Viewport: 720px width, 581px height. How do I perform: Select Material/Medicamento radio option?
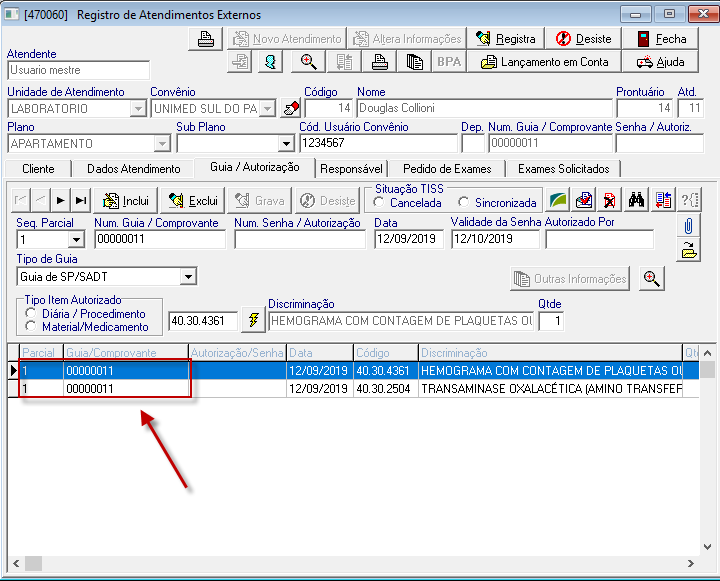[31, 326]
